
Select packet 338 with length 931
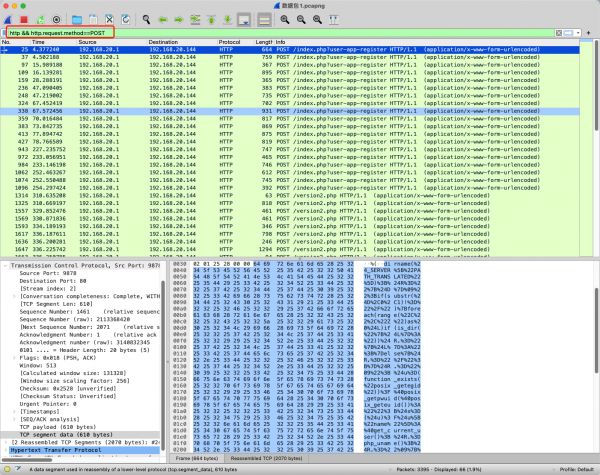pos(290,111)
